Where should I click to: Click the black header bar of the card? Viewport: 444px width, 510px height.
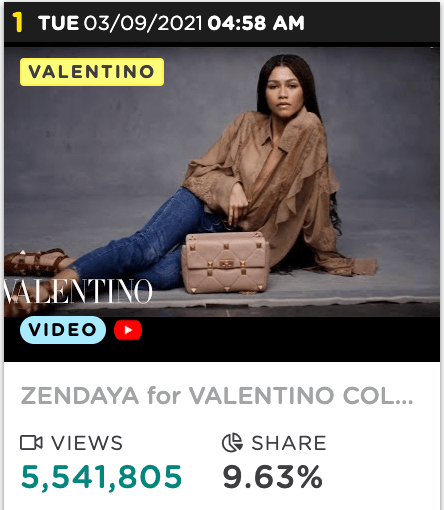(222, 23)
